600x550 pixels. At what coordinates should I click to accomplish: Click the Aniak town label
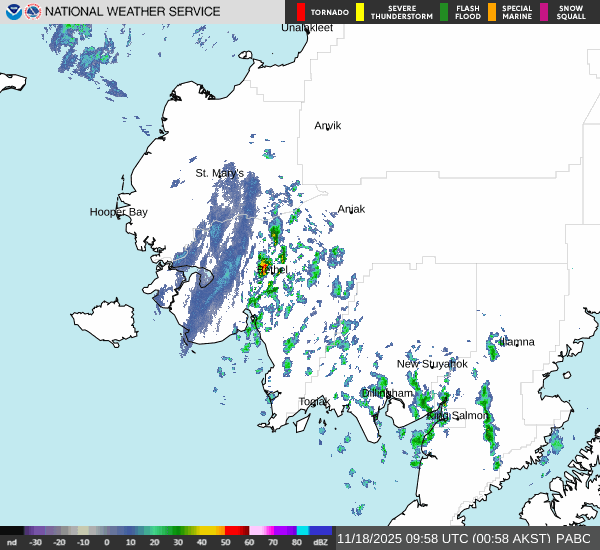[x=351, y=209]
